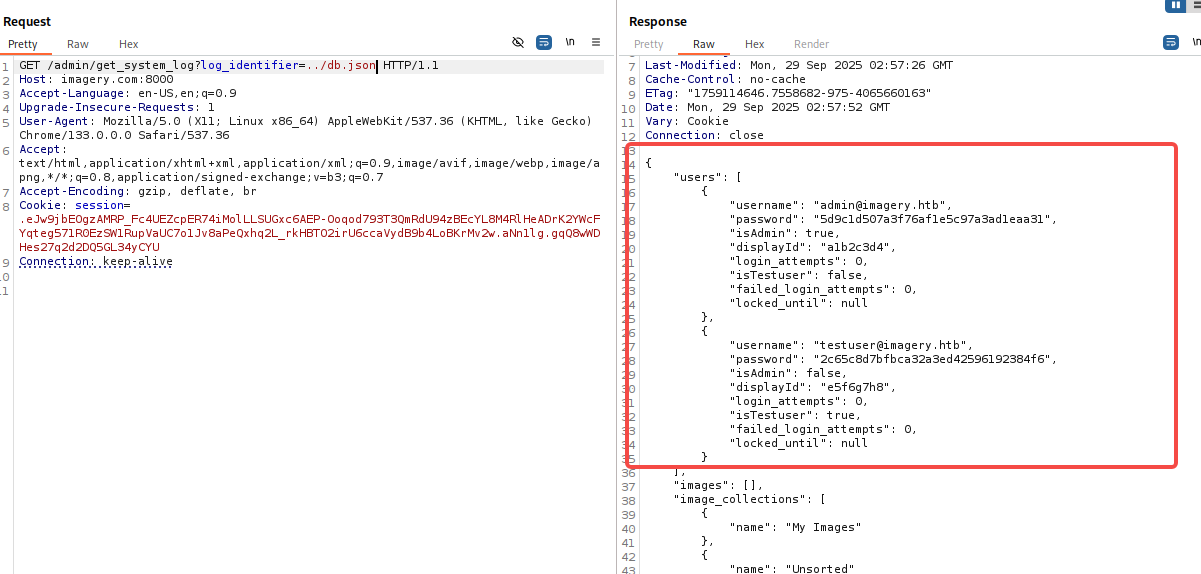This screenshot has width=1201, height=574.
Task: Switch the Response view to the Pretty tab
Action: pyautogui.click(x=649, y=44)
